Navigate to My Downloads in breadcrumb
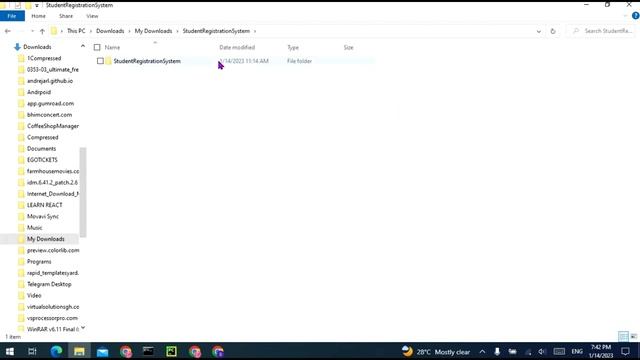 (x=153, y=31)
